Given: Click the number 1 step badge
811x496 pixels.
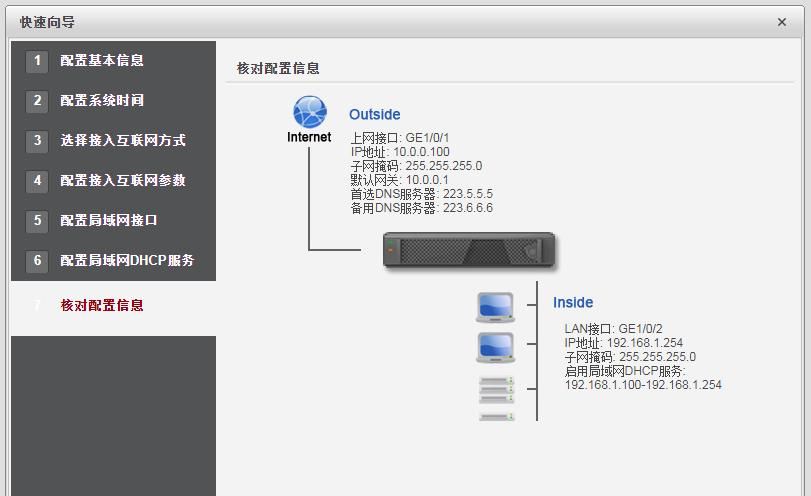Looking at the screenshot, I should pyautogui.click(x=37, y=61).
